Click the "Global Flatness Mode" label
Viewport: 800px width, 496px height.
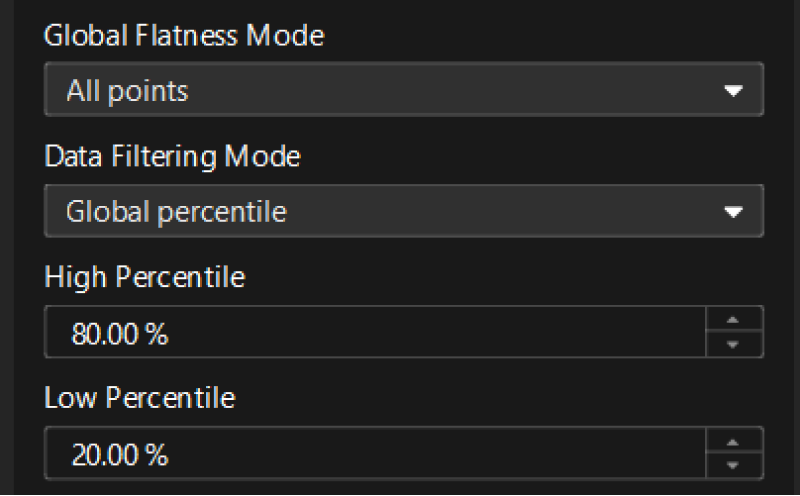184,36
